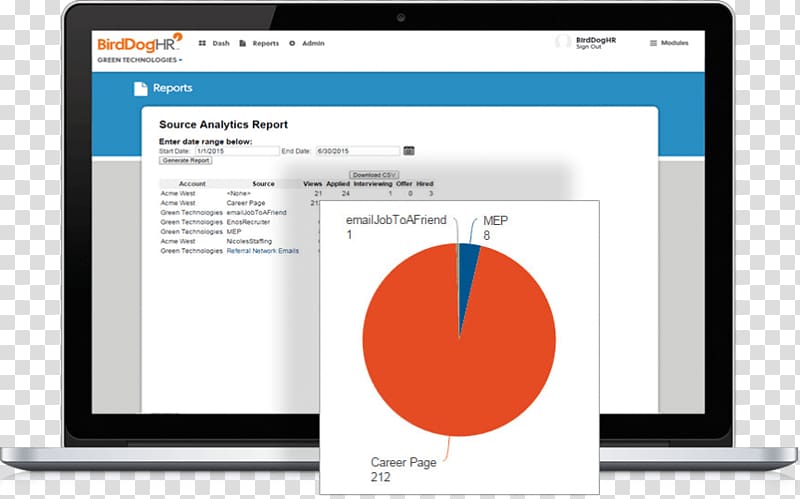The image size is (800, 499).
Task: Click the Sign Out link
Action: (589, 47)
